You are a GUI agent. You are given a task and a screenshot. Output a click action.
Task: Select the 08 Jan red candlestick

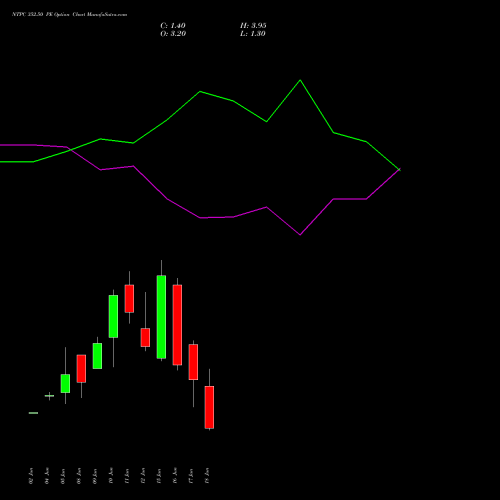pos(81,369)
